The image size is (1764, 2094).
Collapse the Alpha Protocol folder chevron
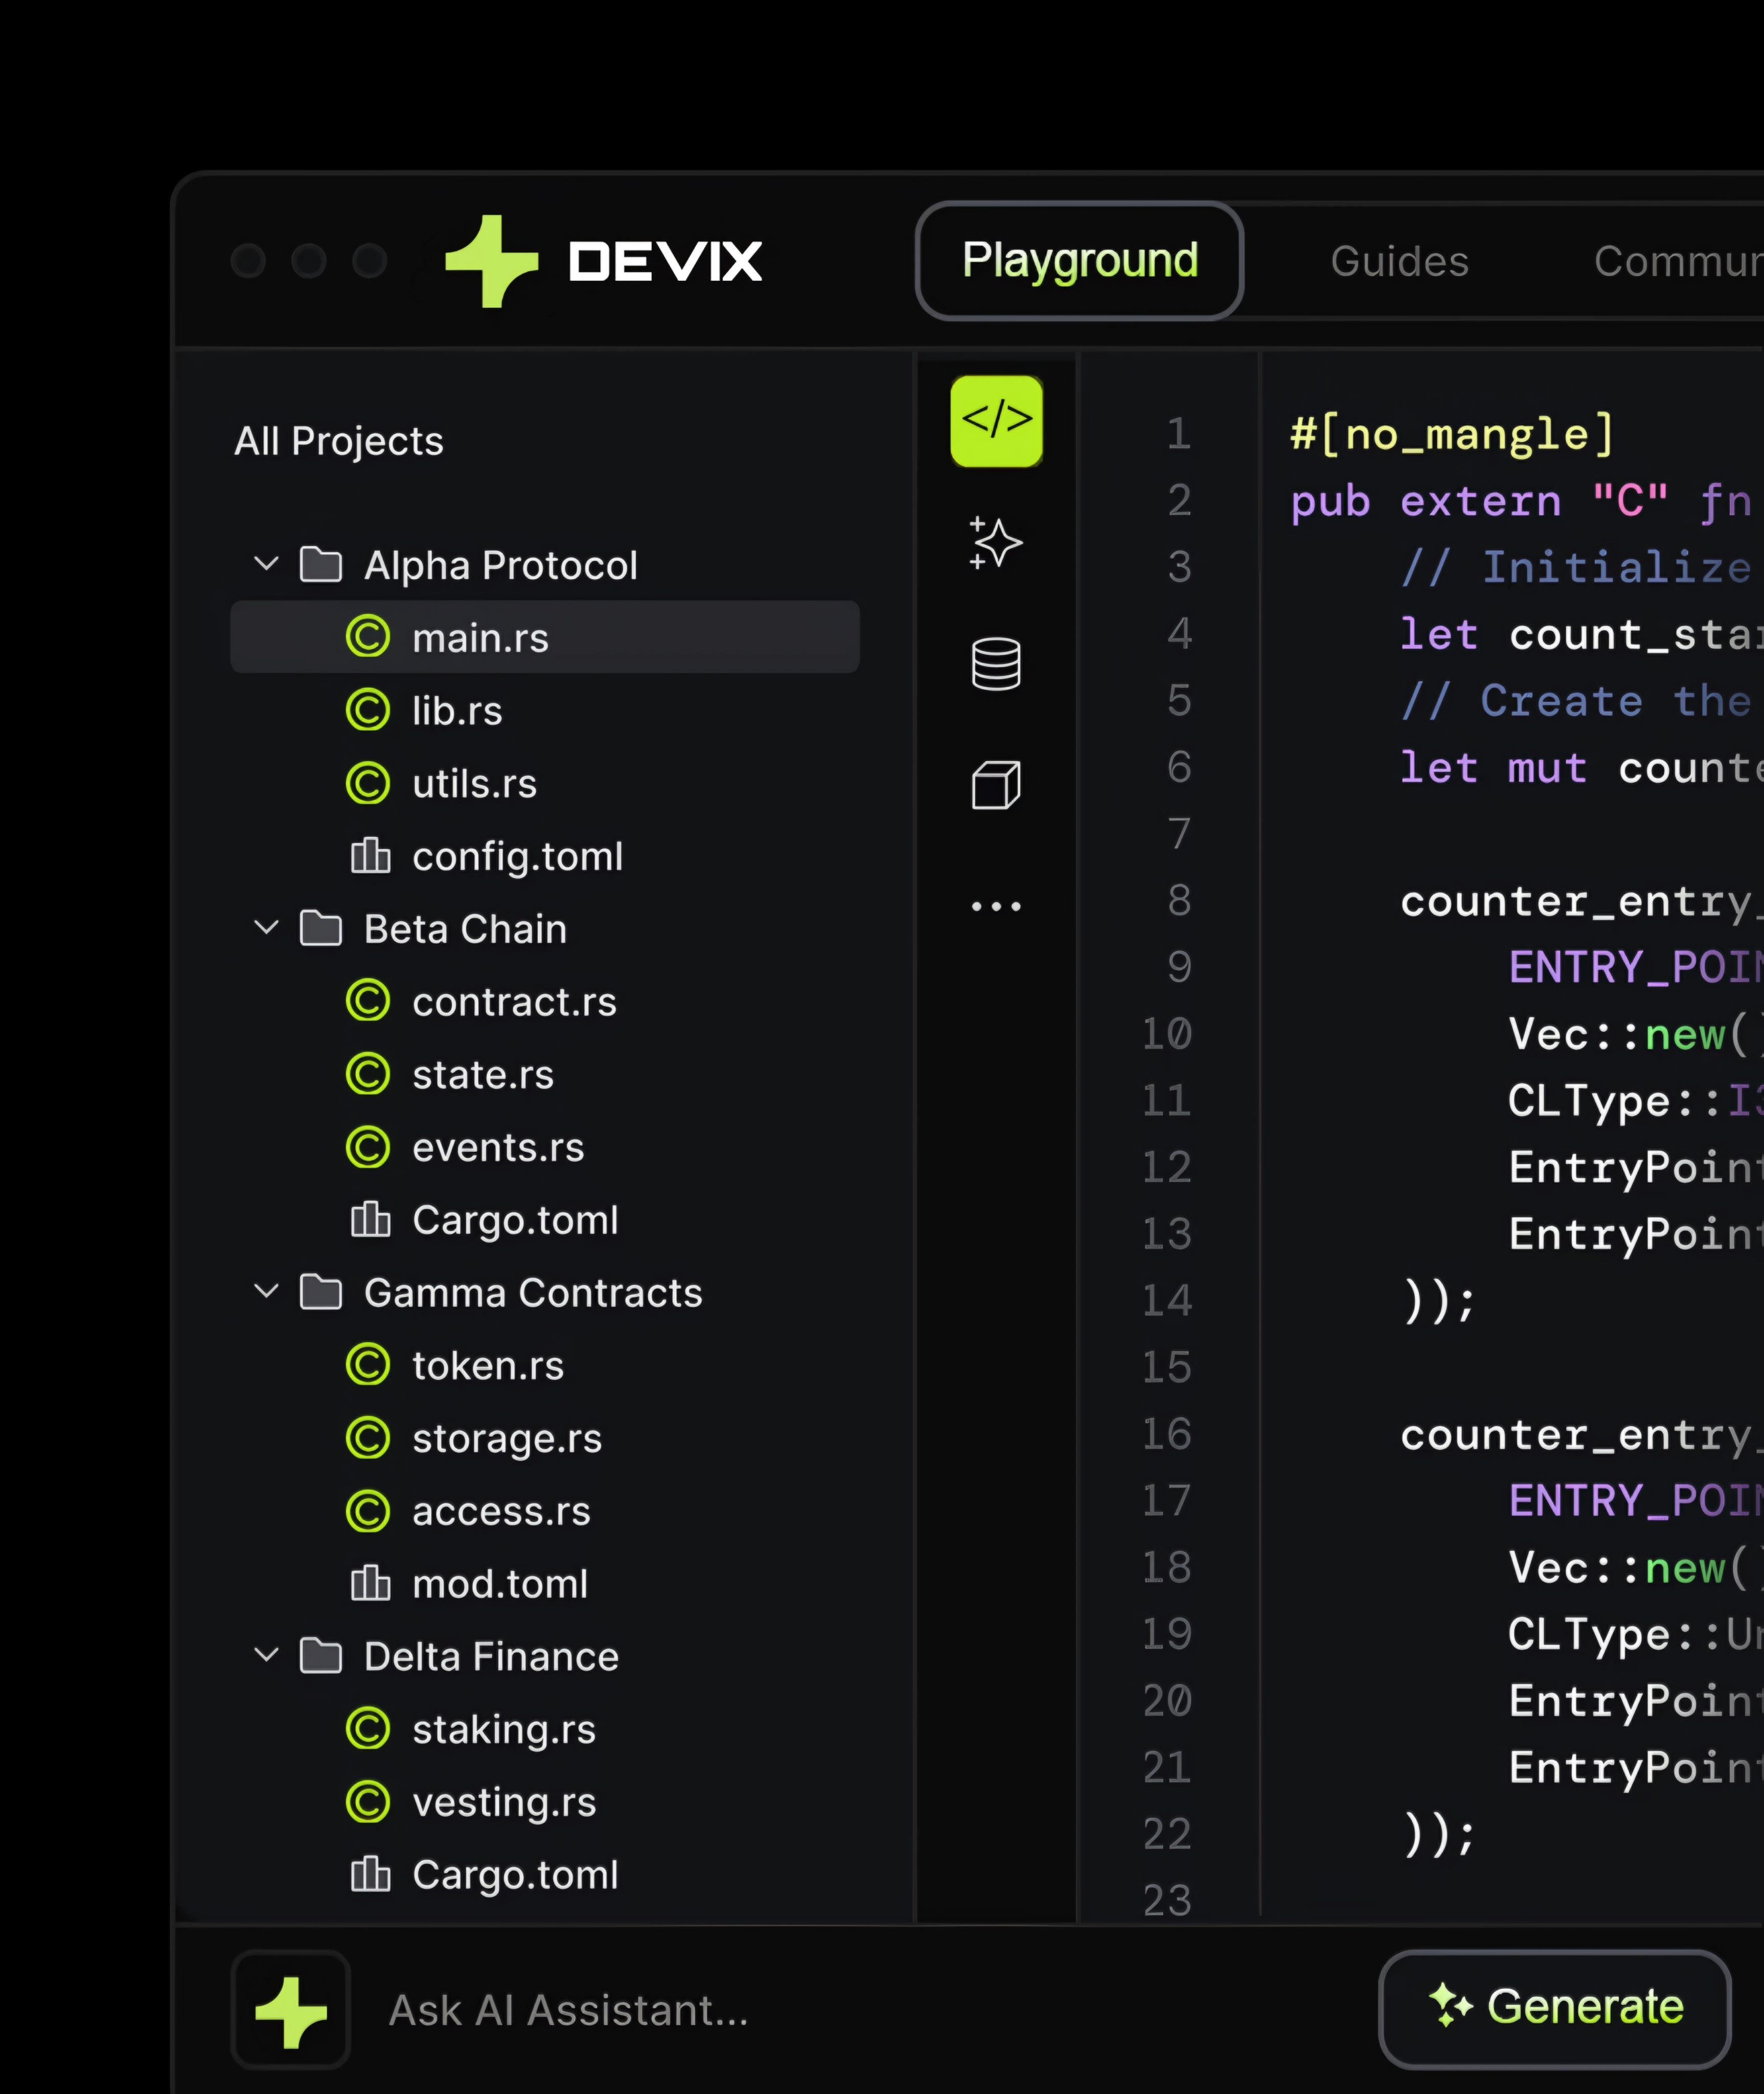(x=266, y=564)
